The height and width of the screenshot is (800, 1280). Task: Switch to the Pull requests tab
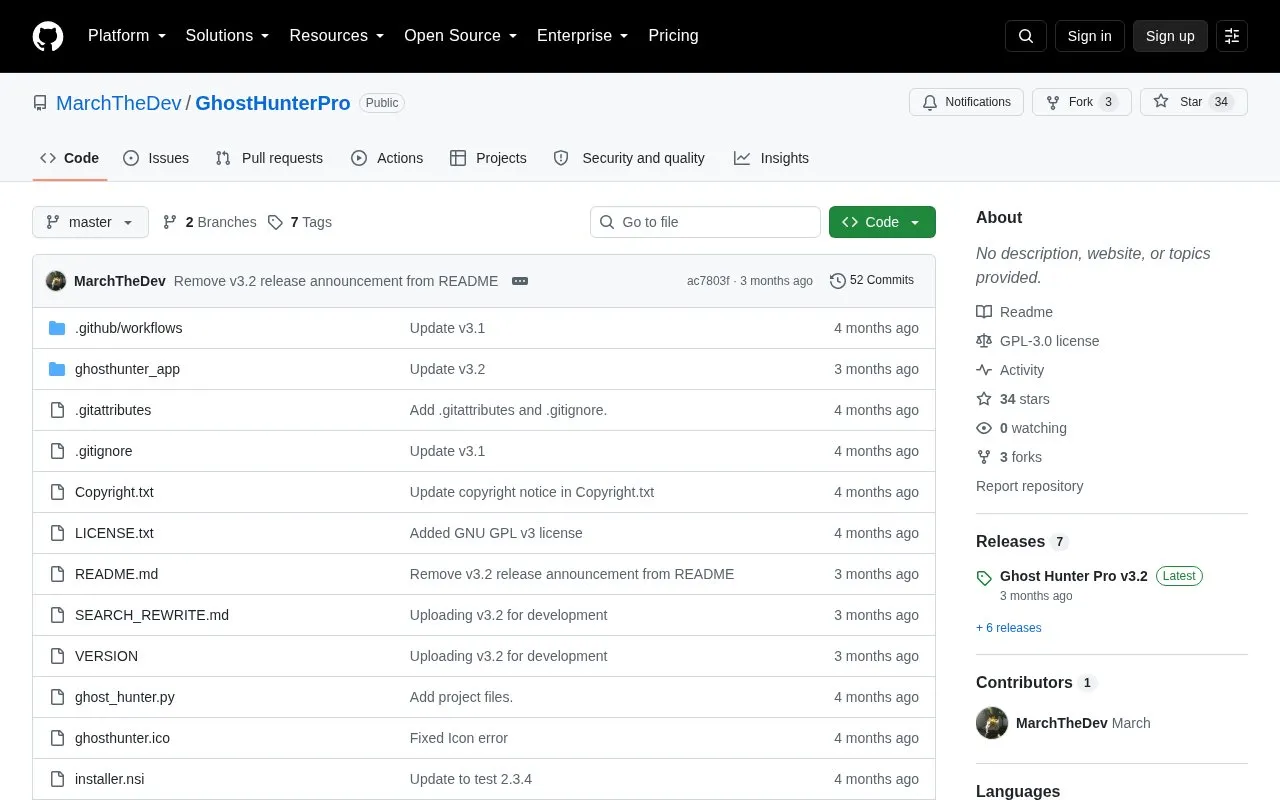269,158
